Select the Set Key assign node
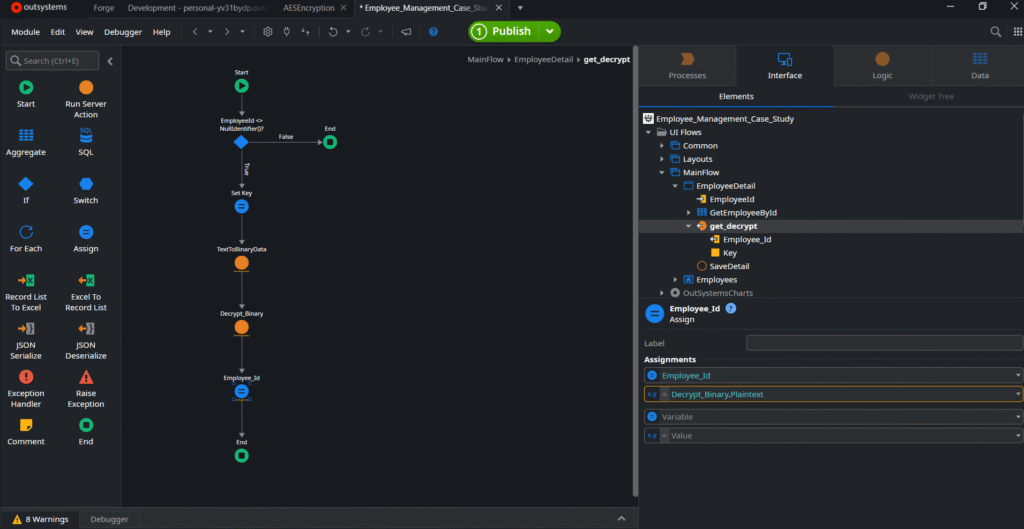The width and height of the screenshot is (1024, 529). [242, 207]
